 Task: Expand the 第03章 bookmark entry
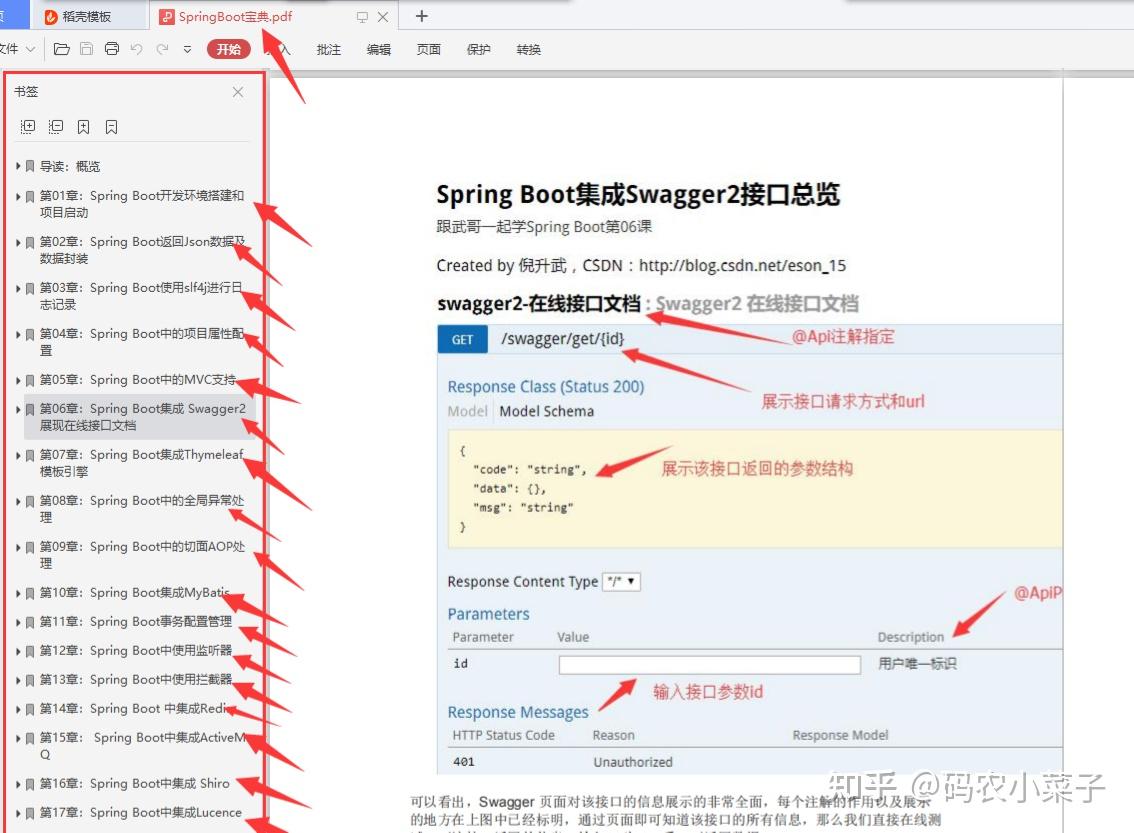point(17,288)
